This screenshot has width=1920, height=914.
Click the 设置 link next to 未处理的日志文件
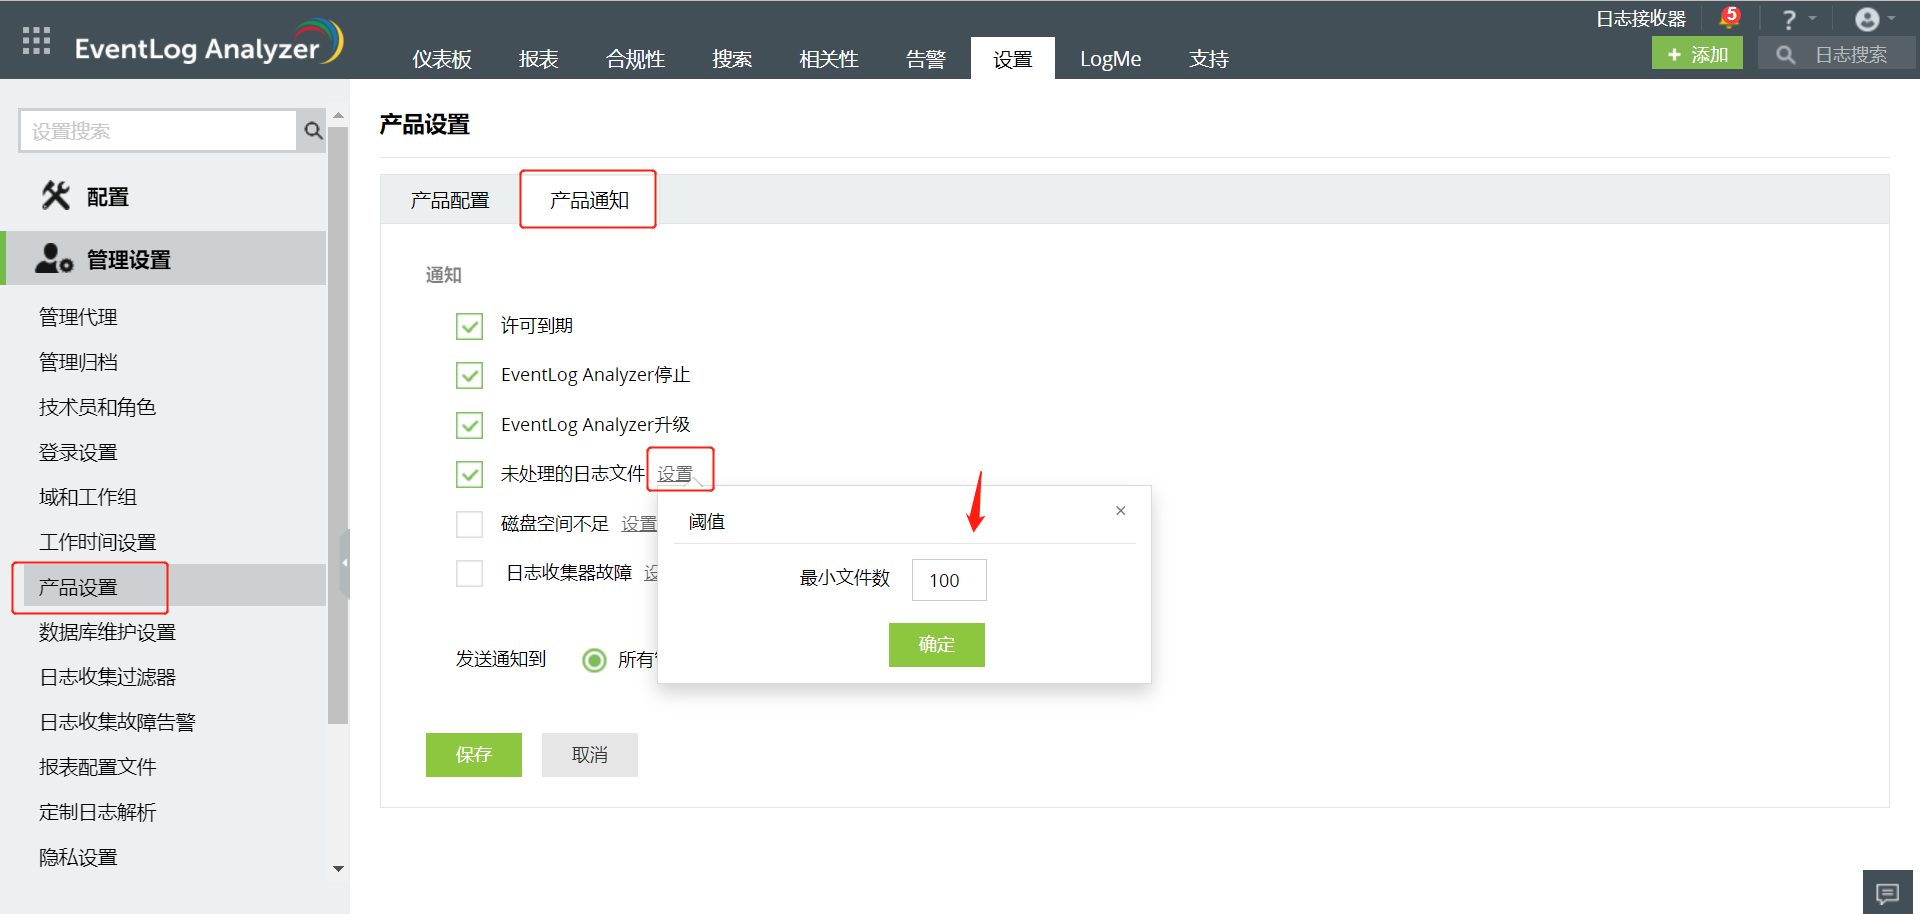click(675, 474)
